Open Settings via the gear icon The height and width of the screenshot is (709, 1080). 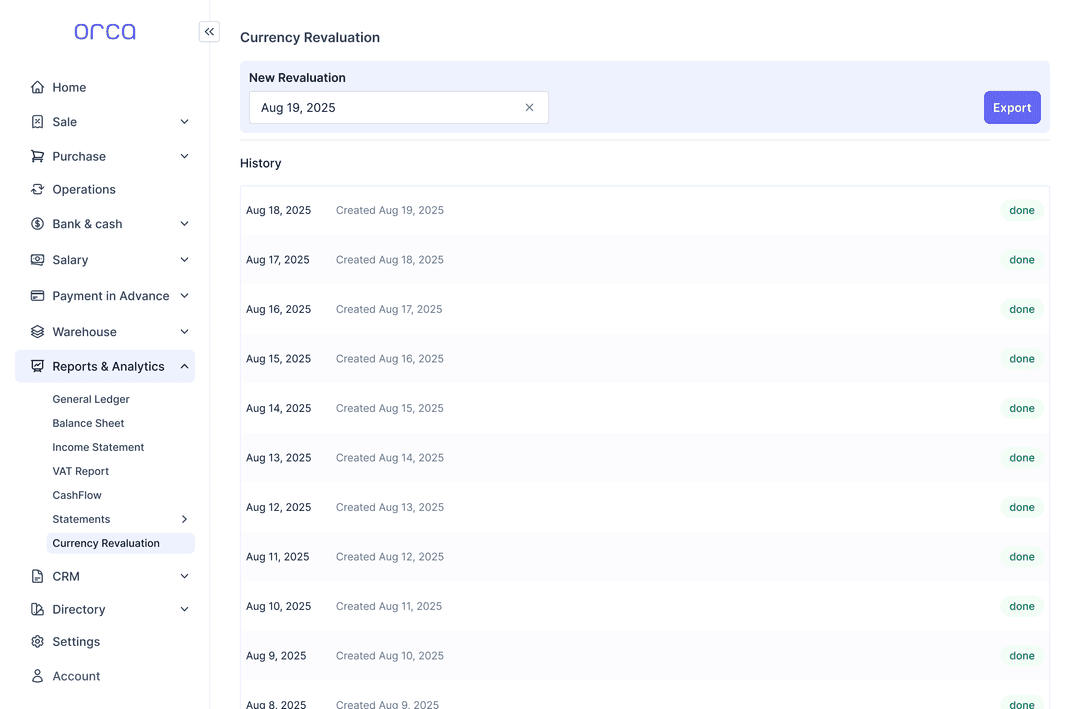coord(37,641)
